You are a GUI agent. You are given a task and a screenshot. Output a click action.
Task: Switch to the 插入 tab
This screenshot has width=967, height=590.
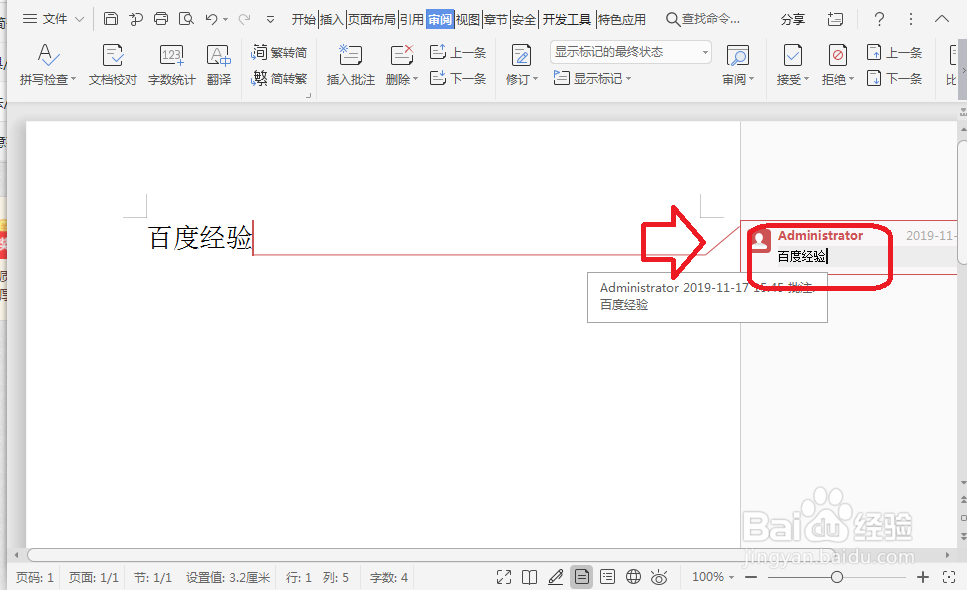pyautogui.click(x=331, y=20)
